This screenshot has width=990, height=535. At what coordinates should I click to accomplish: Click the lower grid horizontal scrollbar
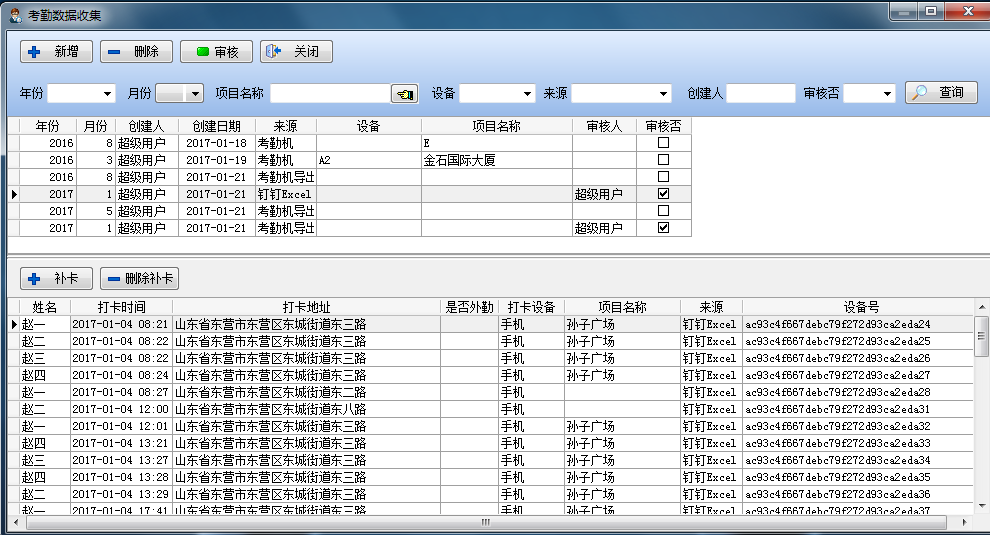coord(485,522)
